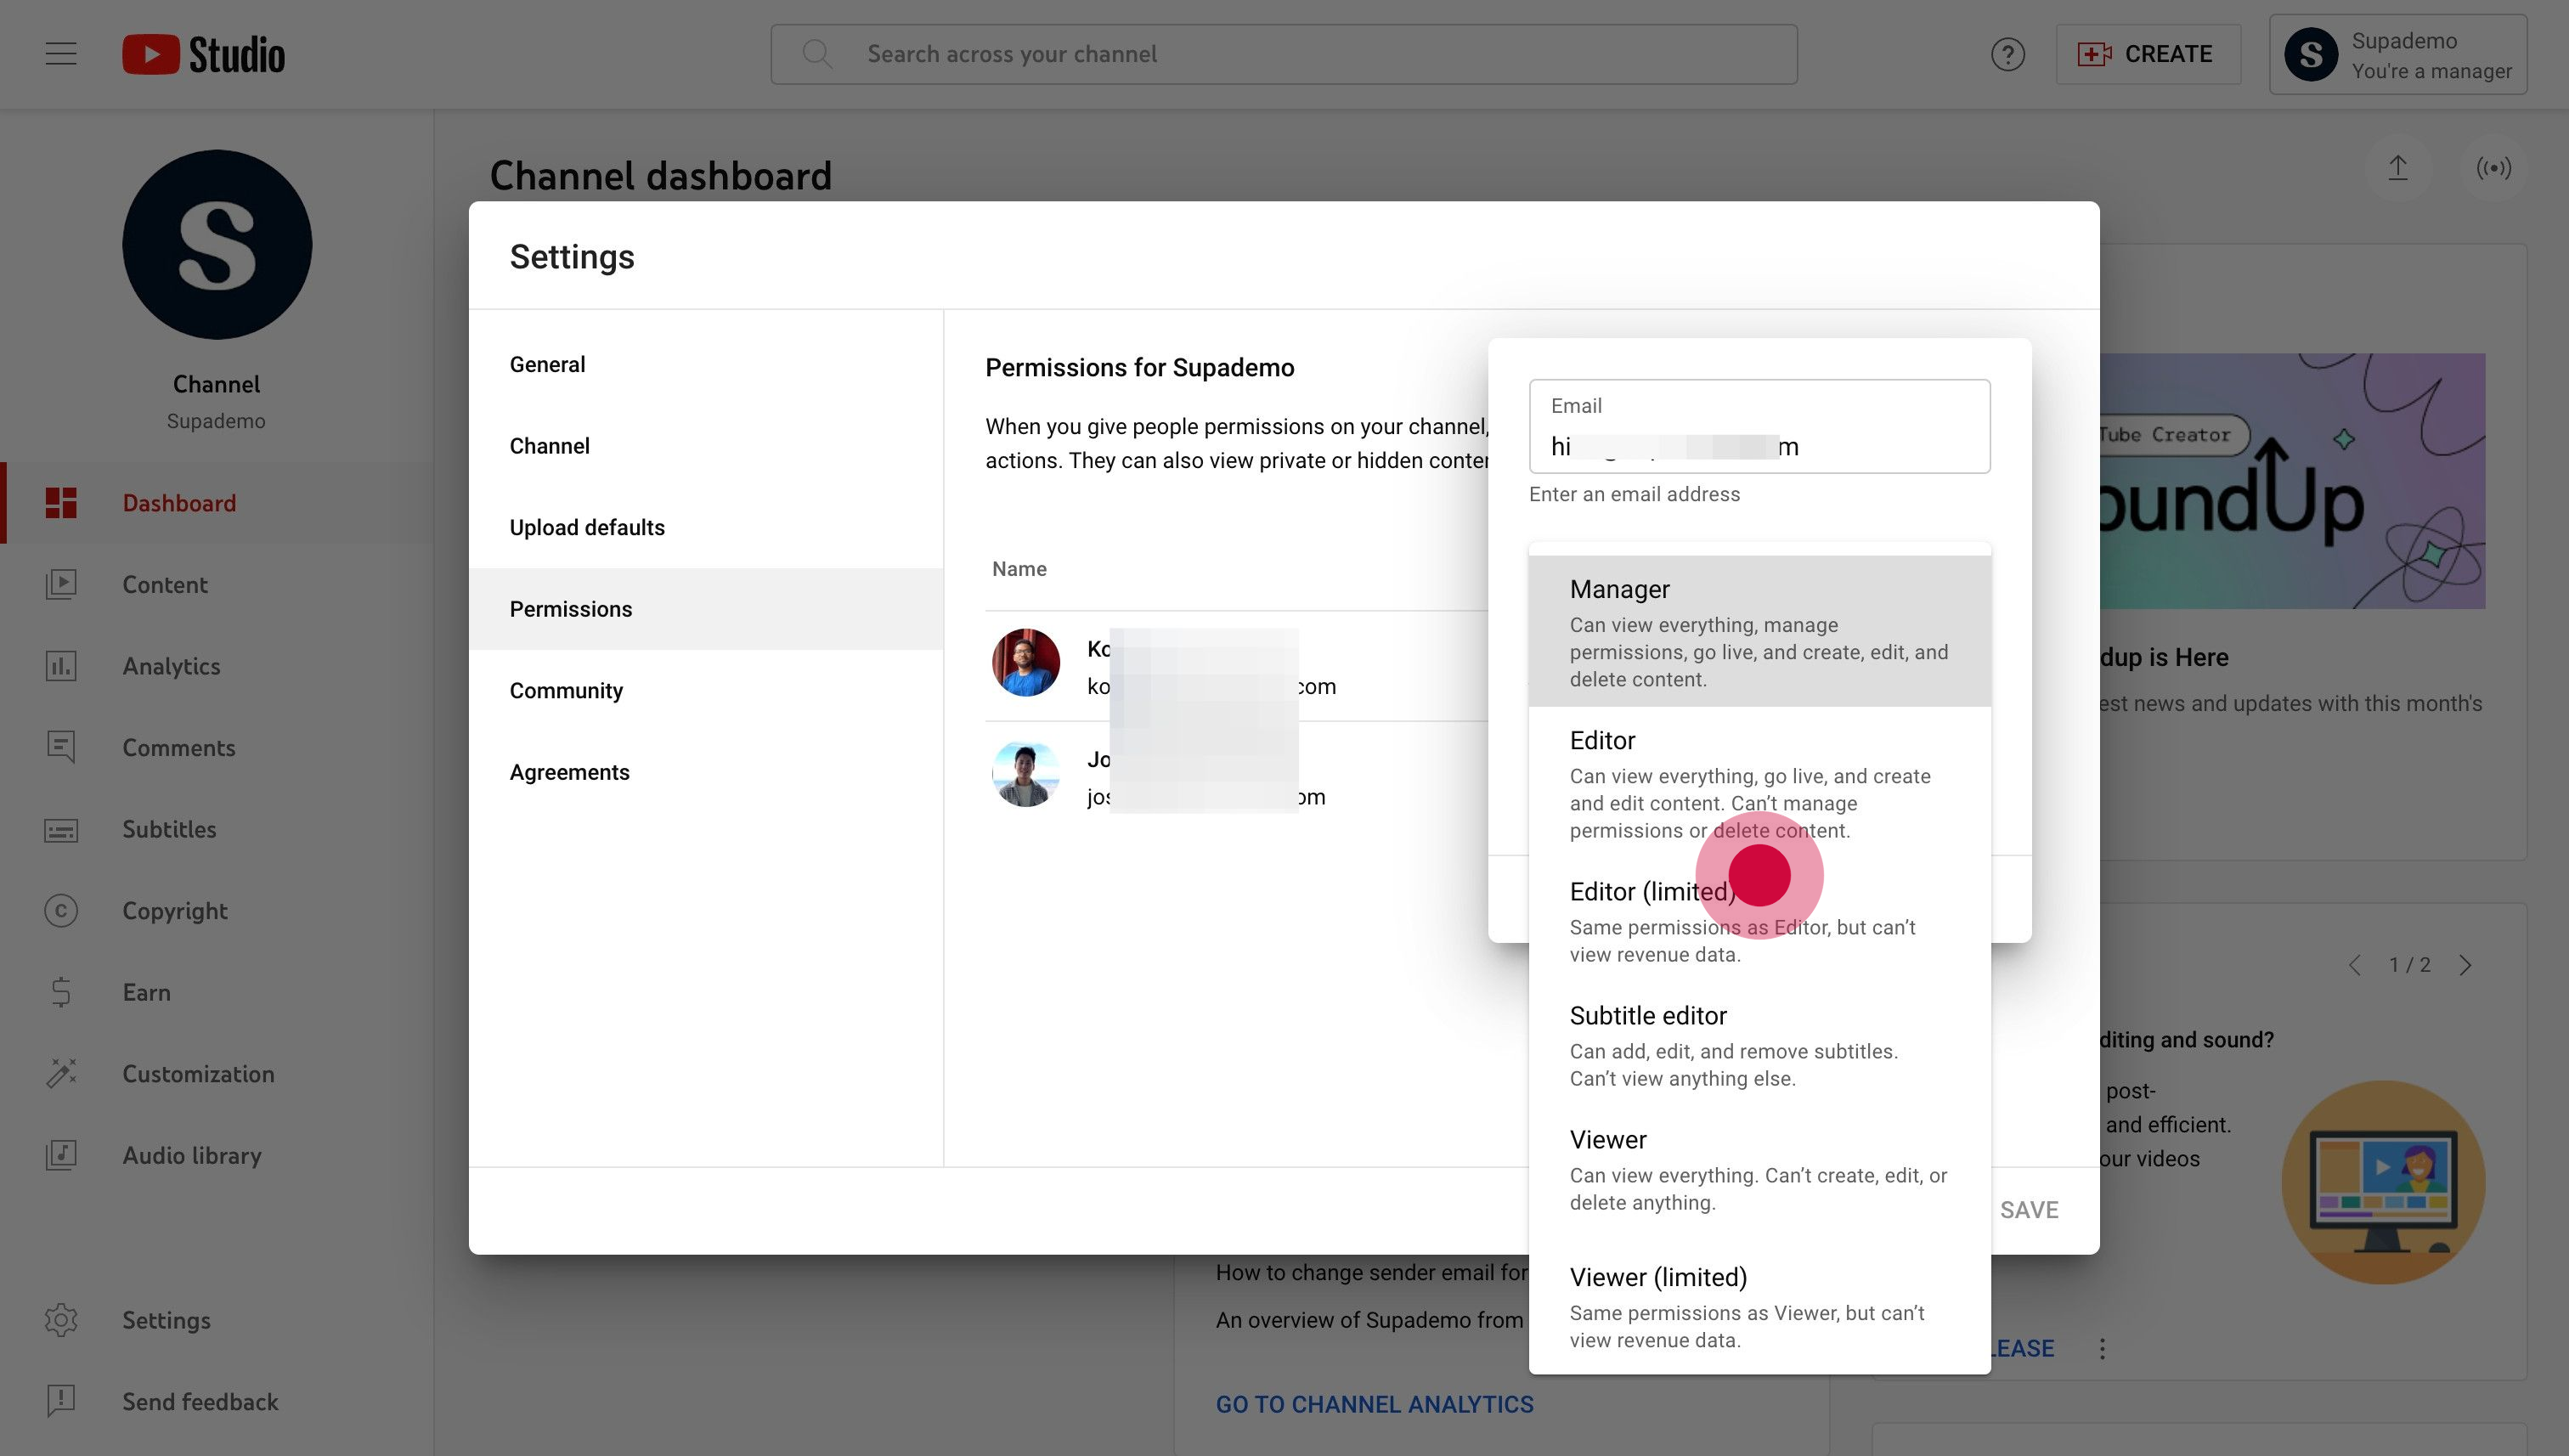
Task: Select the Viewer access role
Action: click(1759, 1169)
